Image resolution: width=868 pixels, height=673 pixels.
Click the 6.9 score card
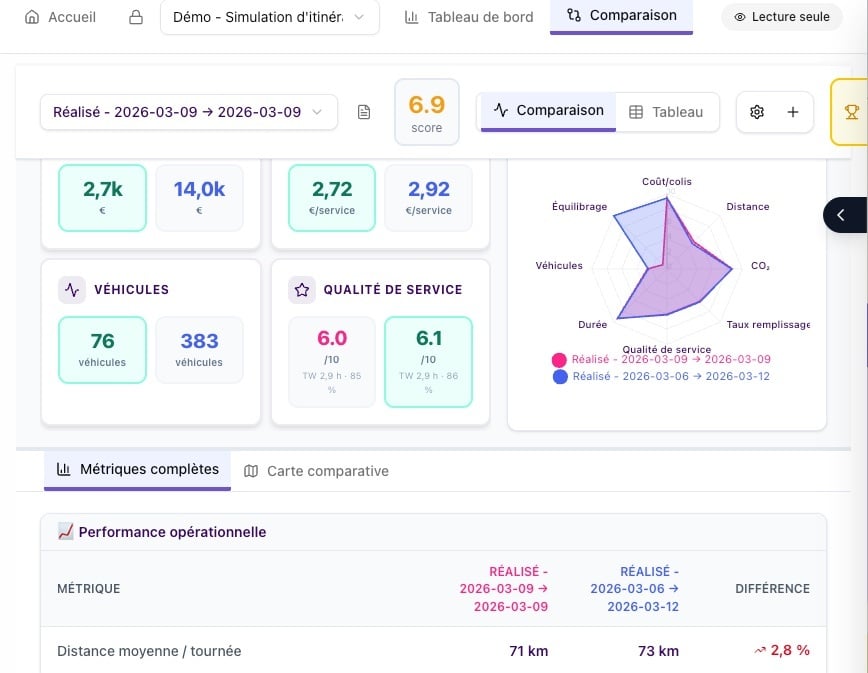(x=427, y=112)
